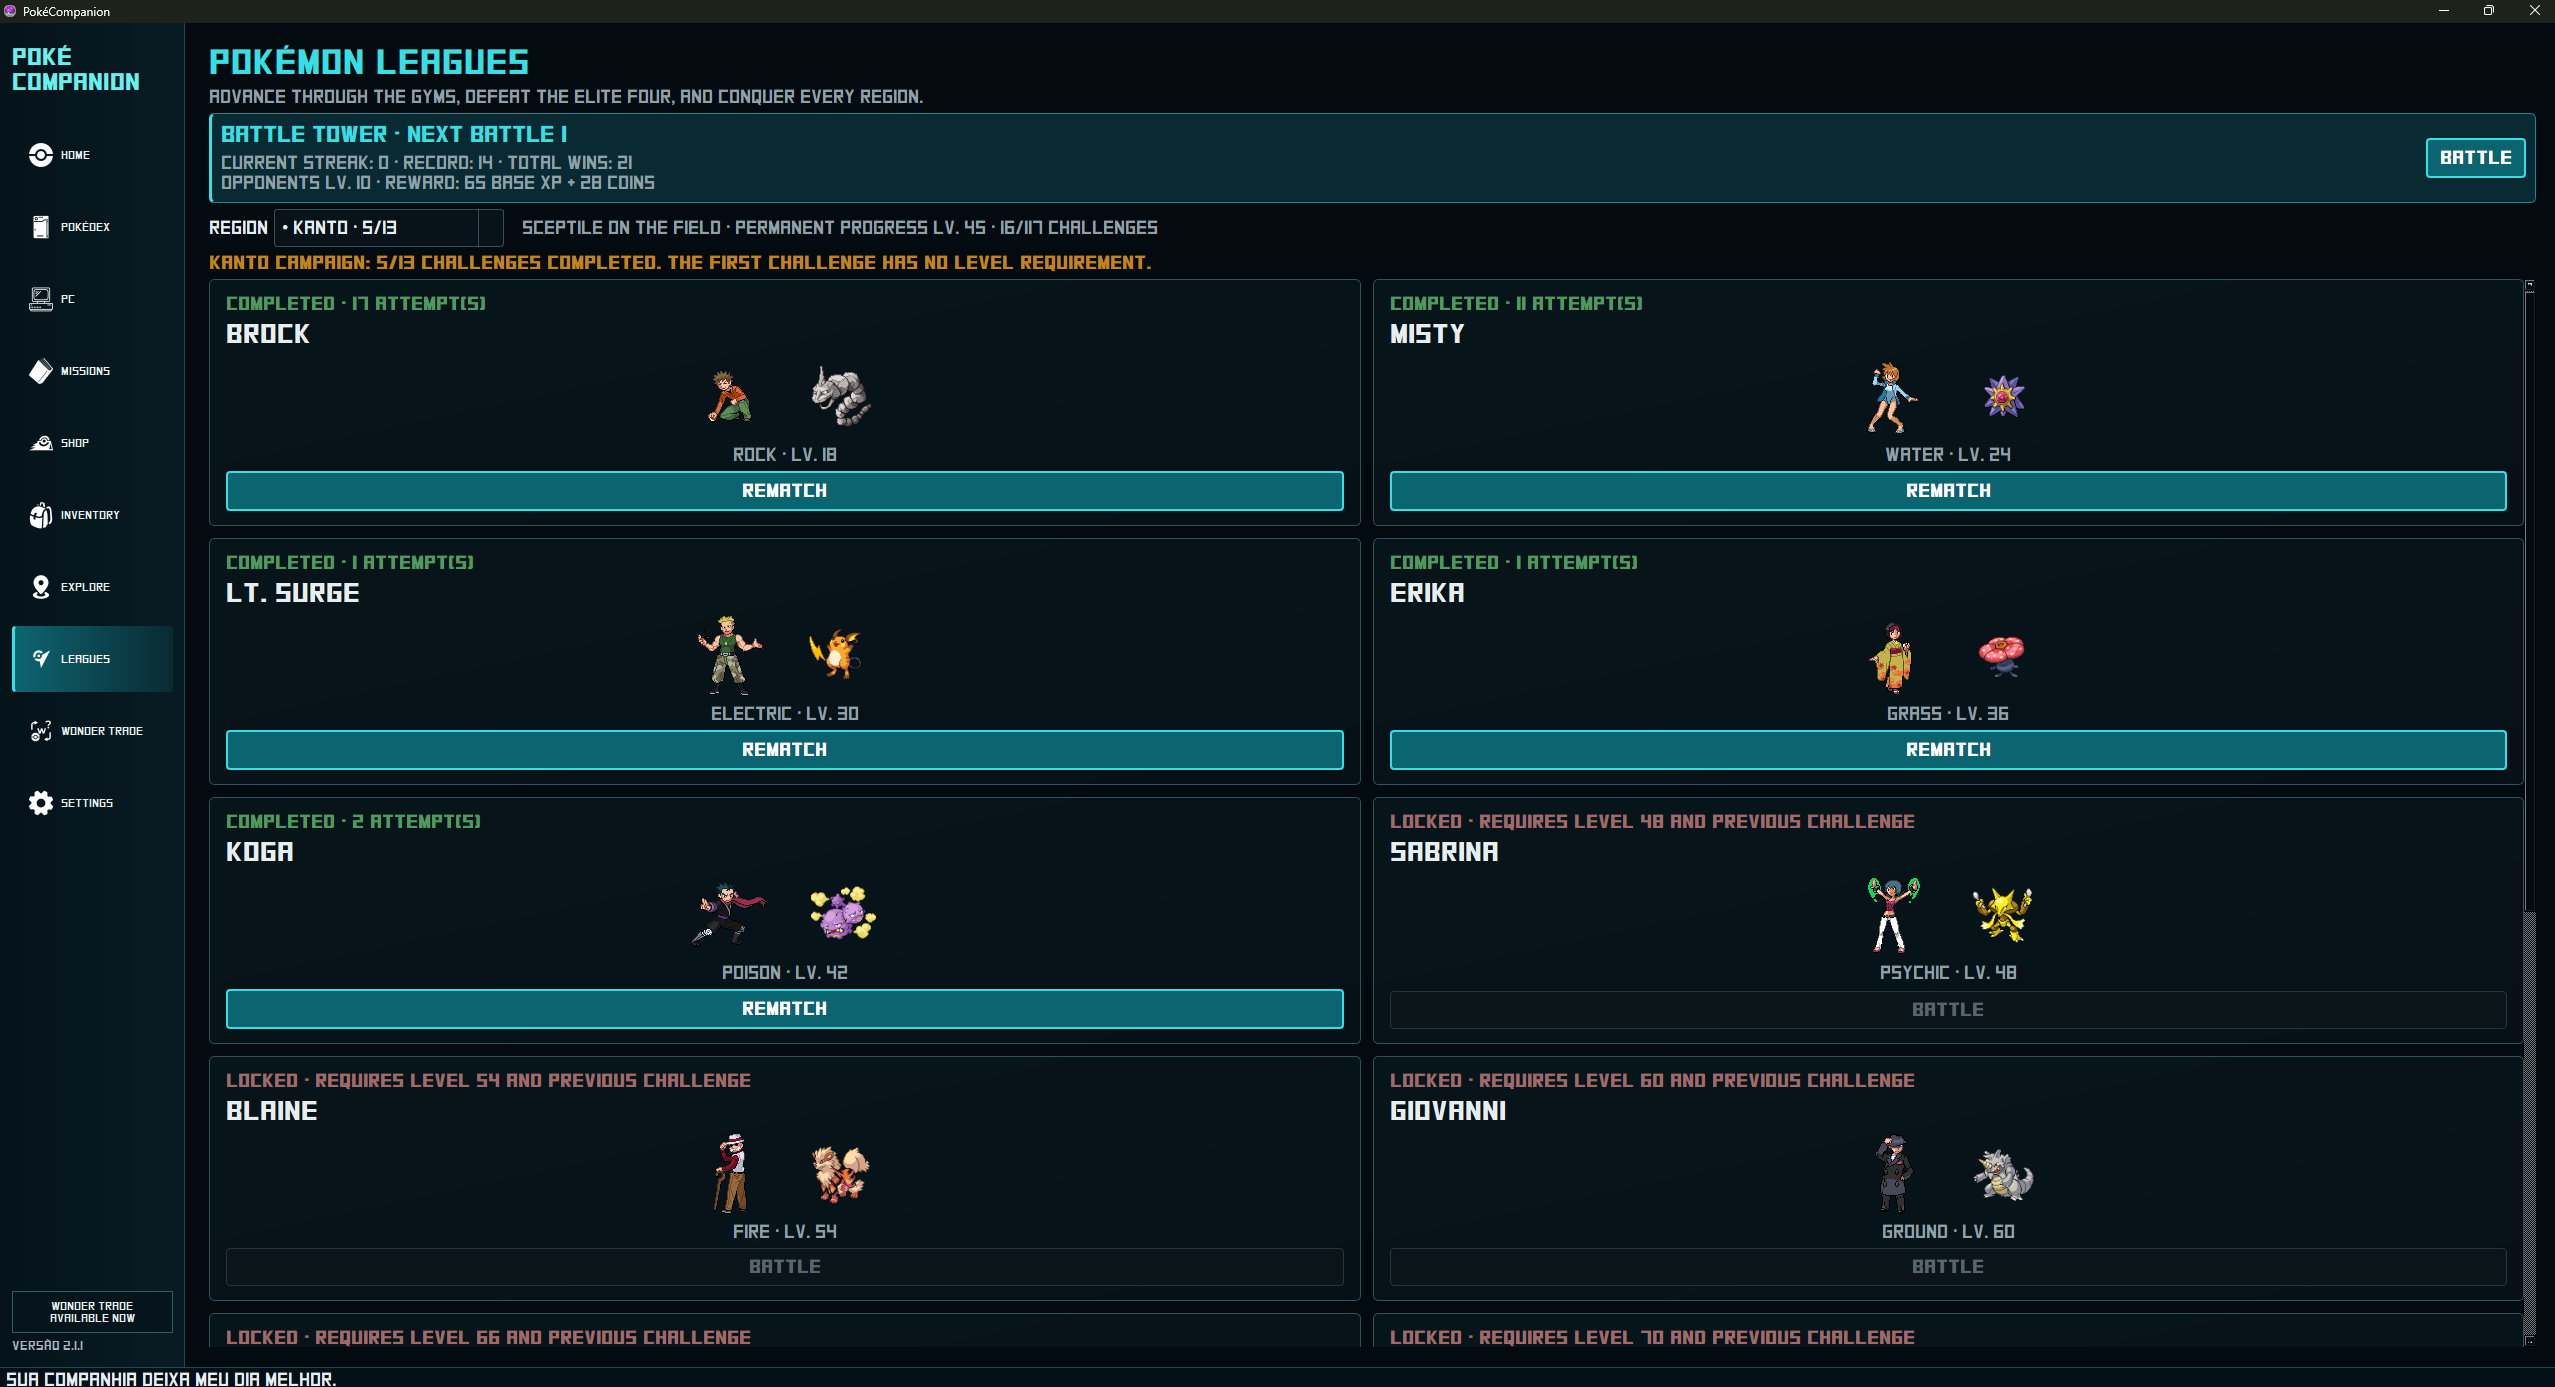2555x1387 pixels.
Task: Start the Battle Tower battle
Action: [2475, 158]
